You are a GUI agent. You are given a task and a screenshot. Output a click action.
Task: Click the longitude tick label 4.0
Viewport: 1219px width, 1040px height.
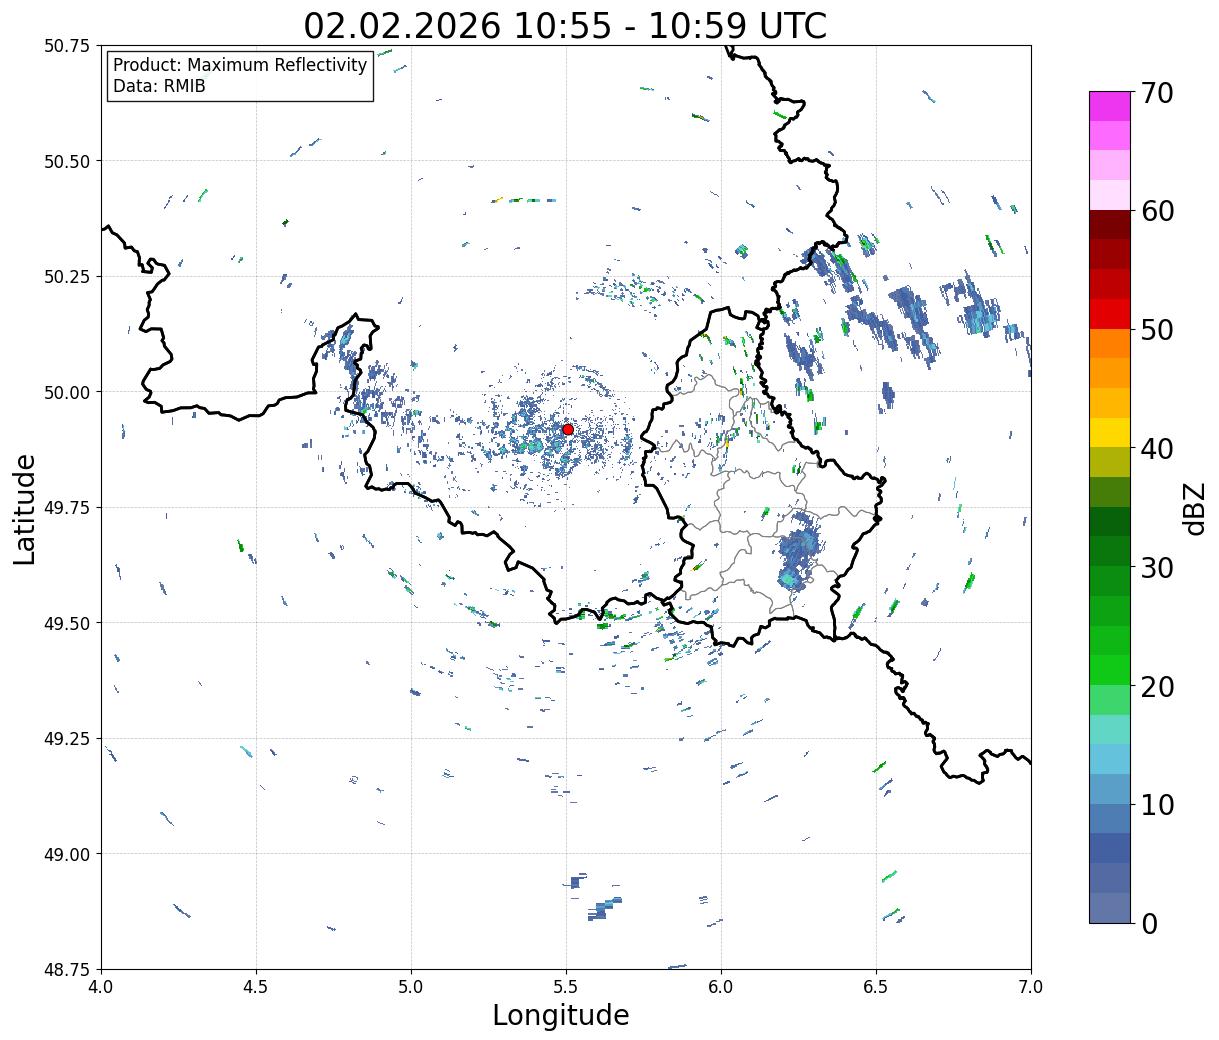101,987
